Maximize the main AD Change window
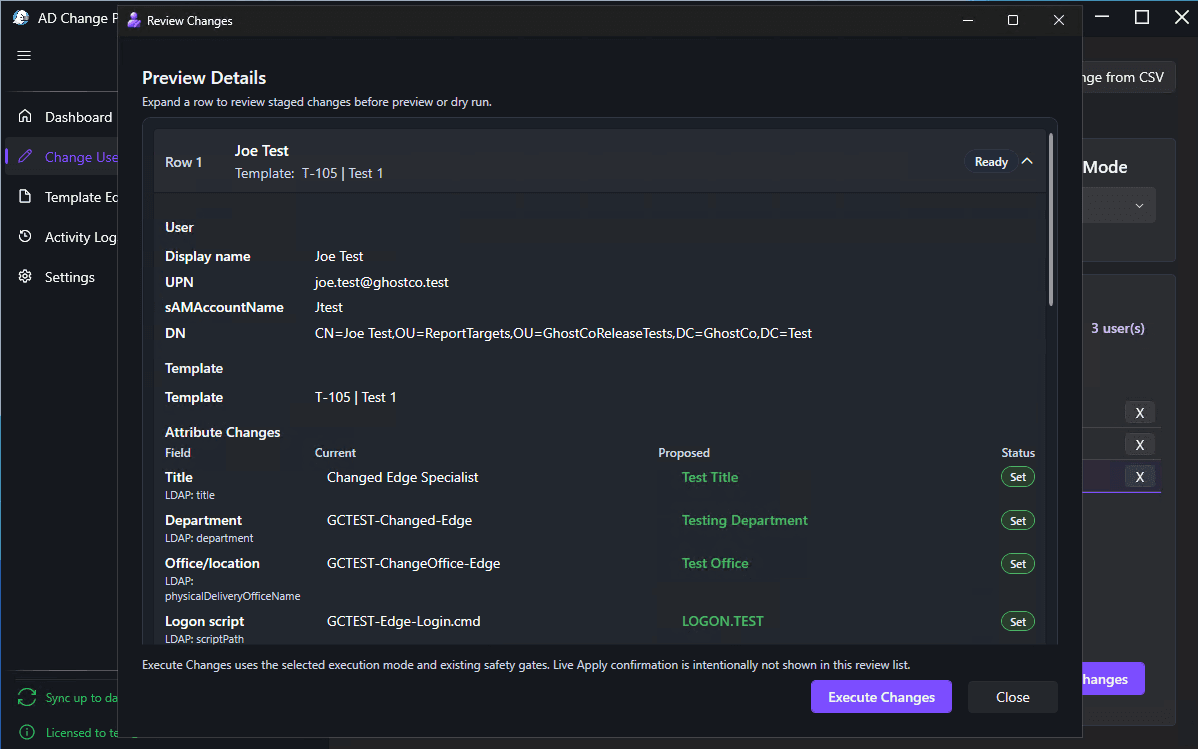1198x749 pixels. point(1141,17)
